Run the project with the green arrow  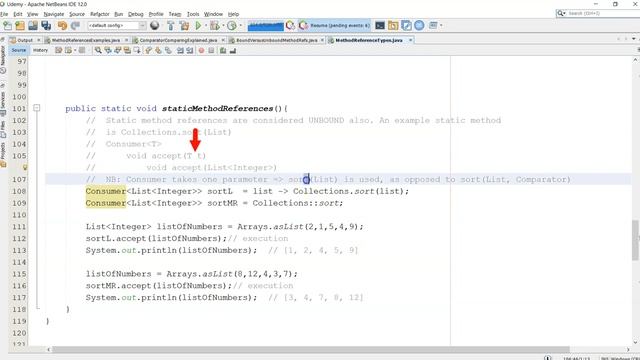click(198, 26)
